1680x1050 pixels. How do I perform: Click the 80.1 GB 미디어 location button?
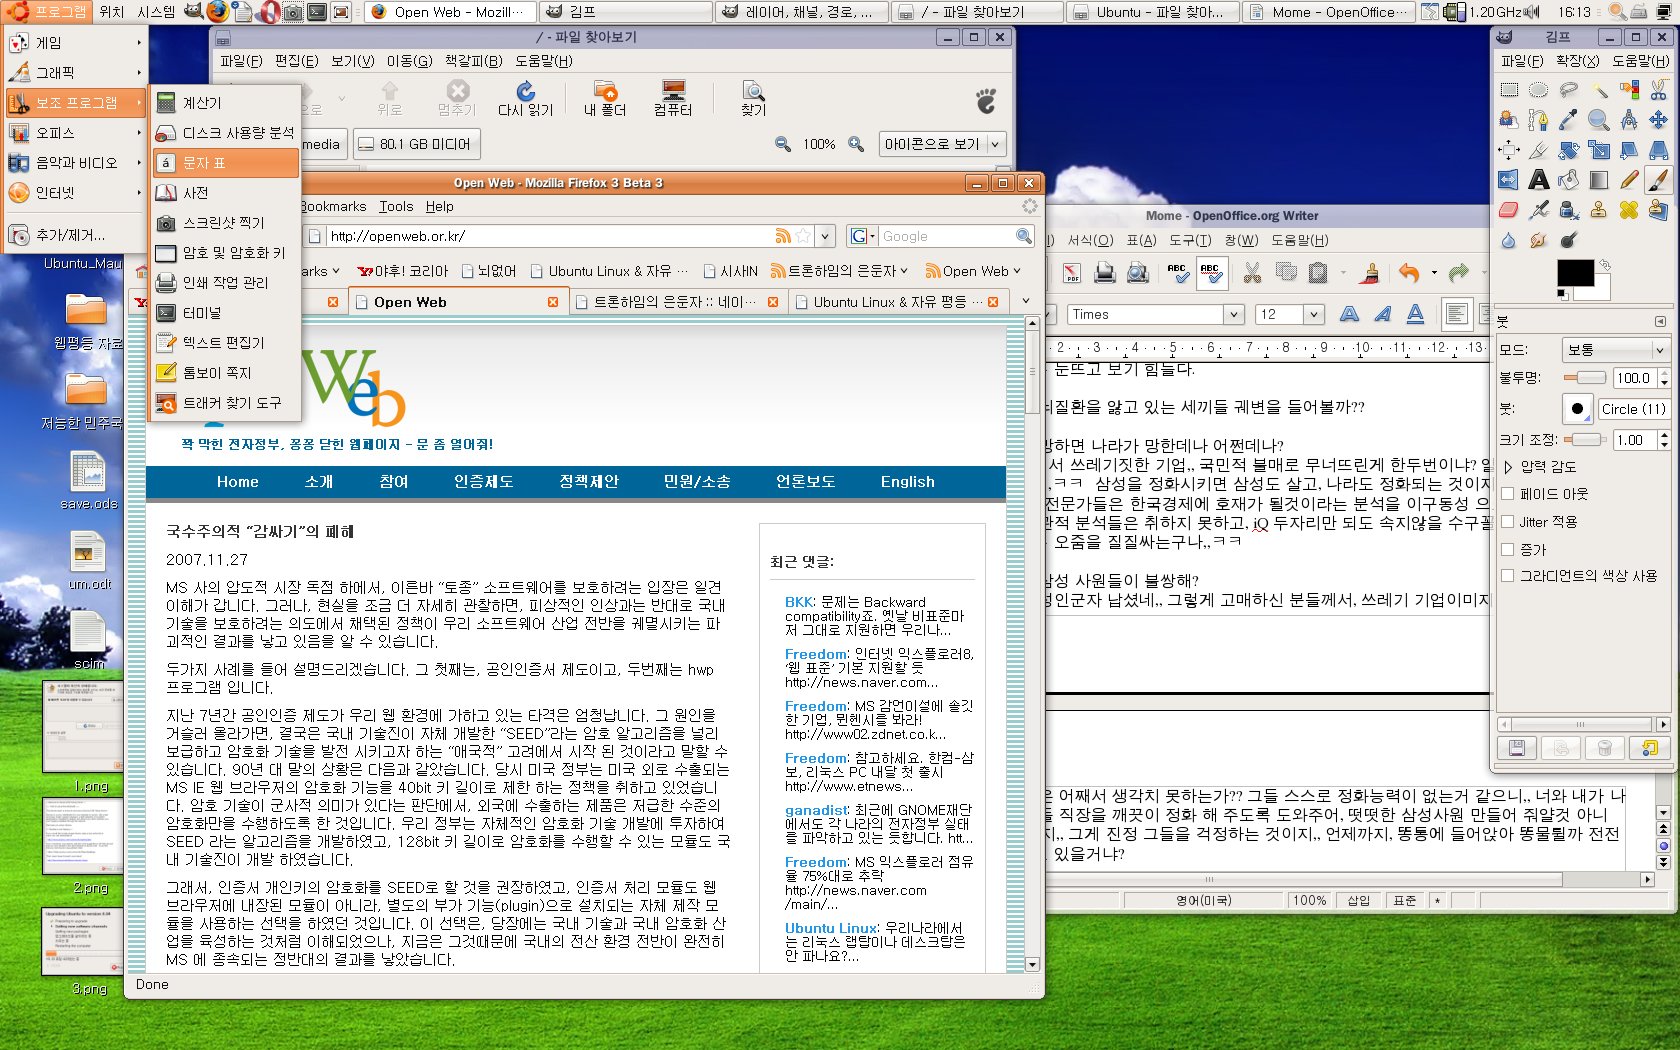click(416, 144)
